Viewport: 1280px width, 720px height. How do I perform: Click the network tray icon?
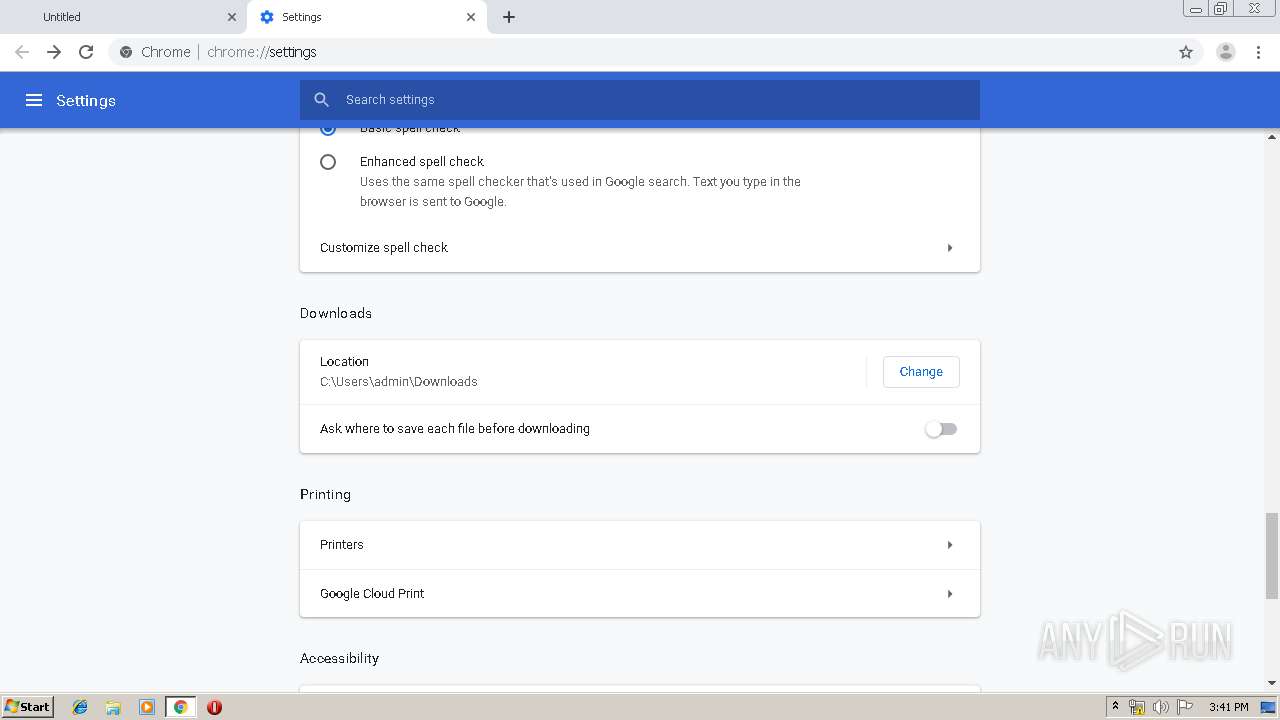coord(1137,707)
